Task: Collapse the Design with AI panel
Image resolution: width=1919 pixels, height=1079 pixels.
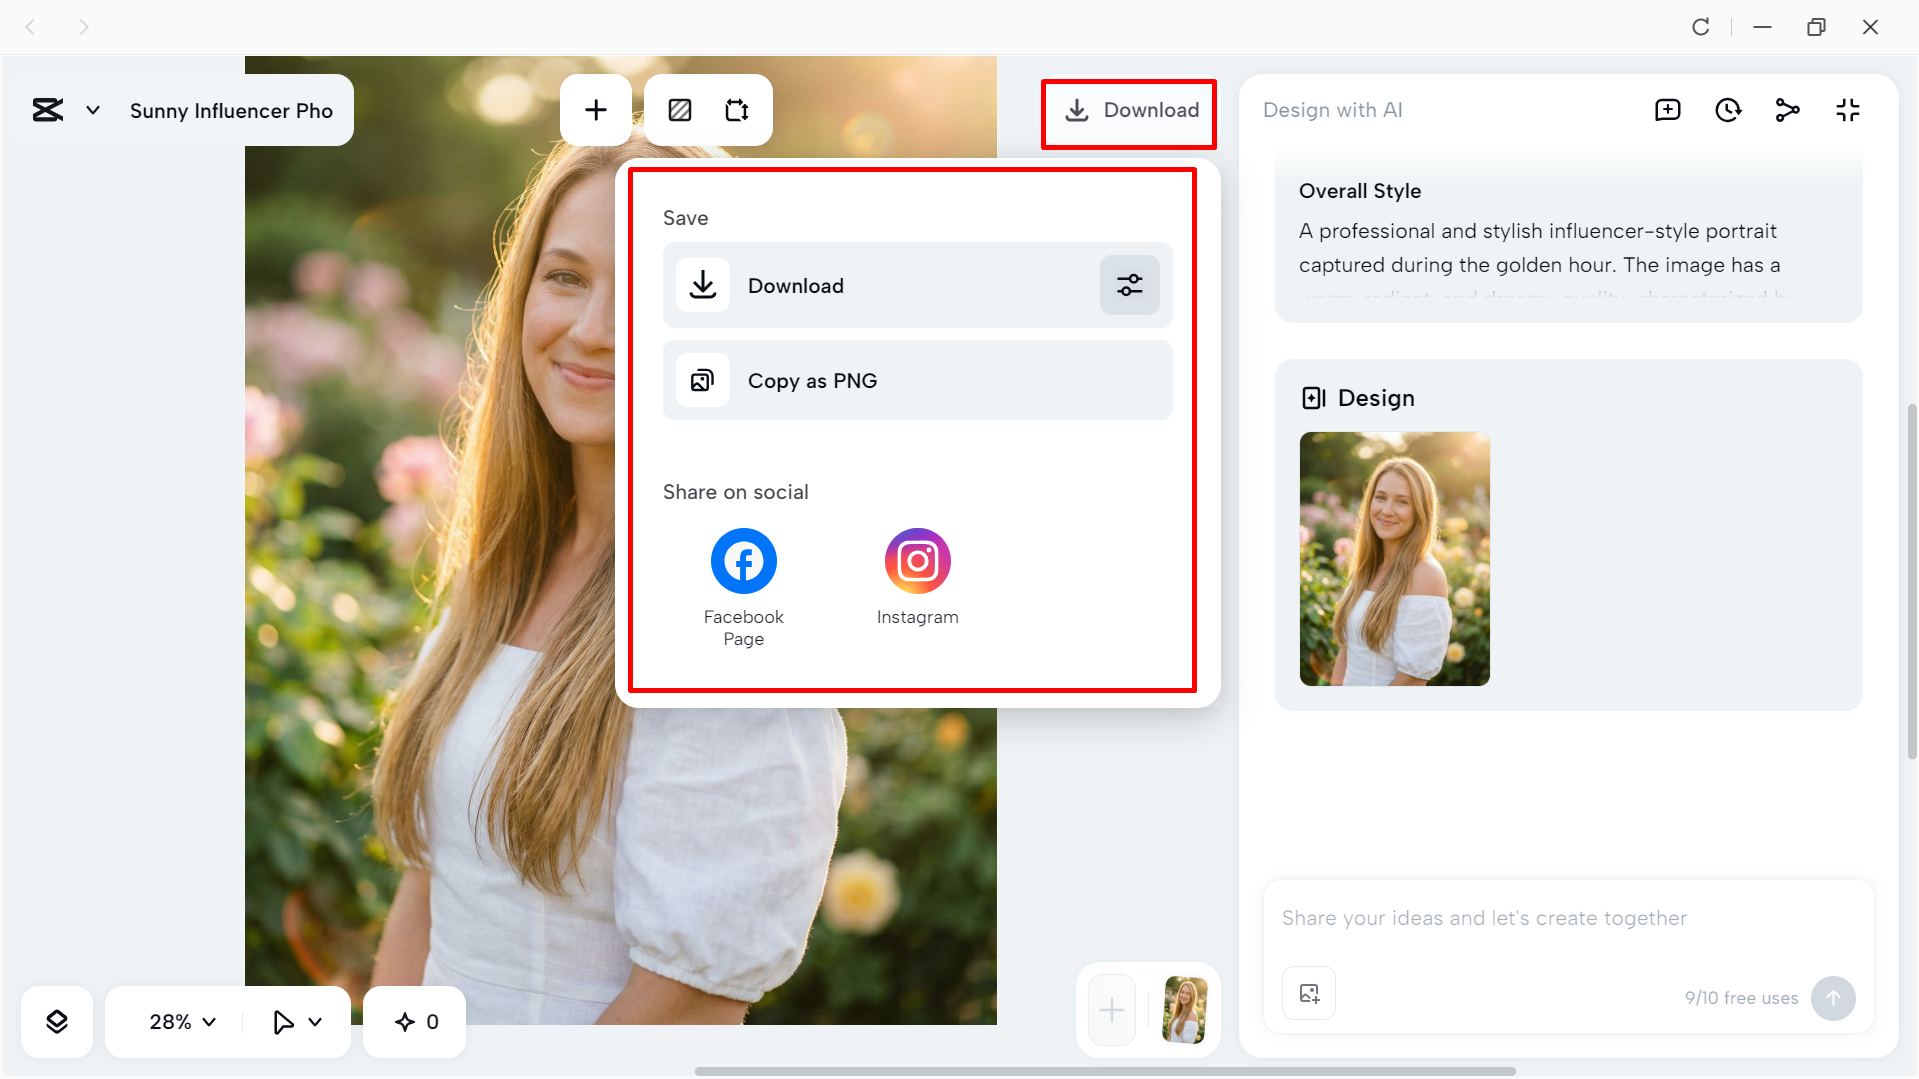Action: 1848,110
